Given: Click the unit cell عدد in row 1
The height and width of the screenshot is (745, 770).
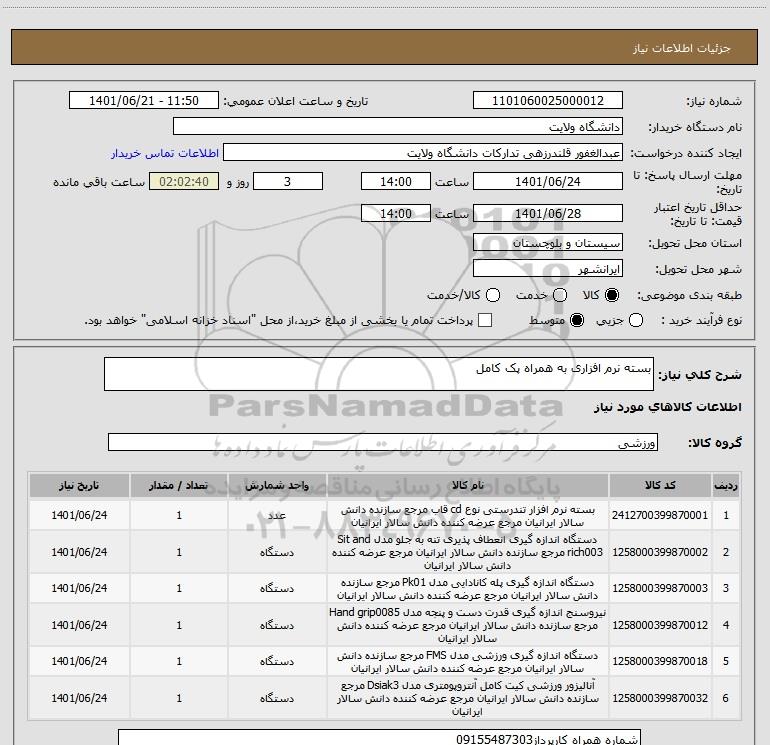Looking at the screenshot, I should click(x=277, y=515).
